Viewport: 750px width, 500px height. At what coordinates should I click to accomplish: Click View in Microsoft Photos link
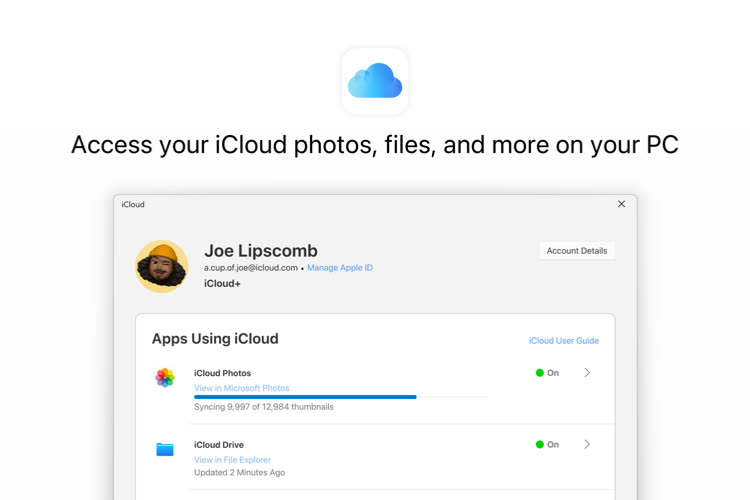[x=242, y=388]
